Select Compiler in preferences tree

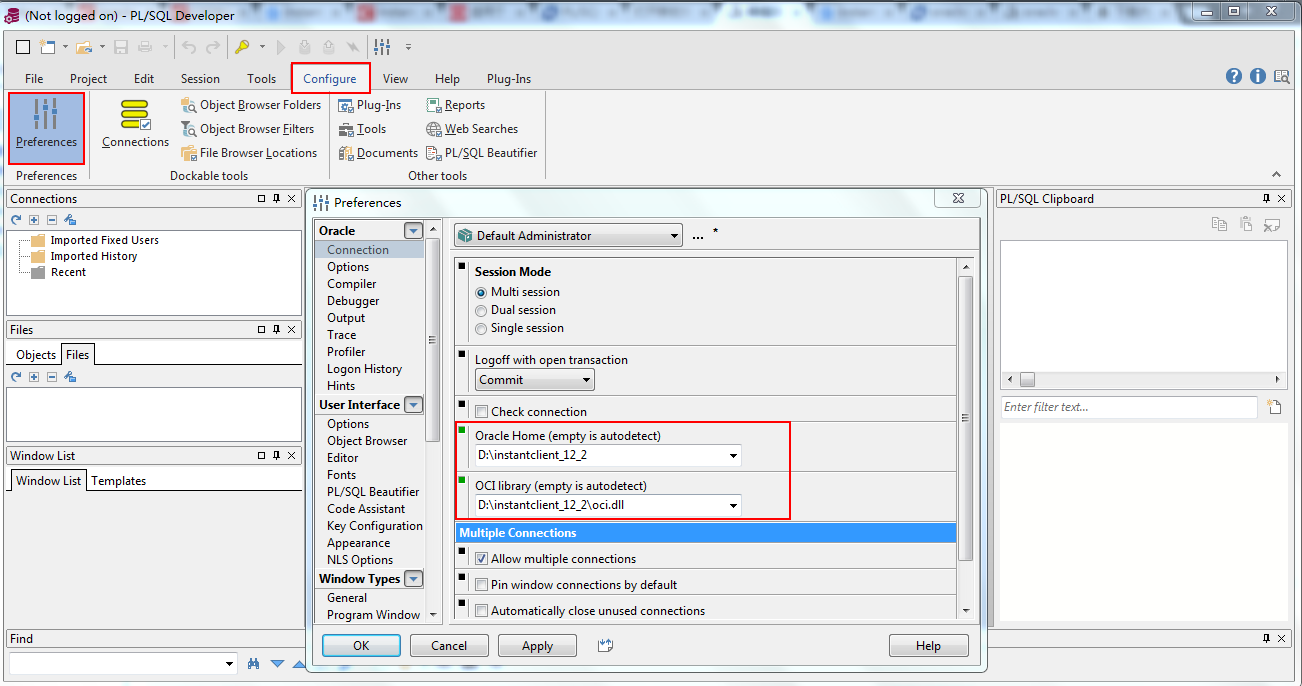click(x=352, y=284)
